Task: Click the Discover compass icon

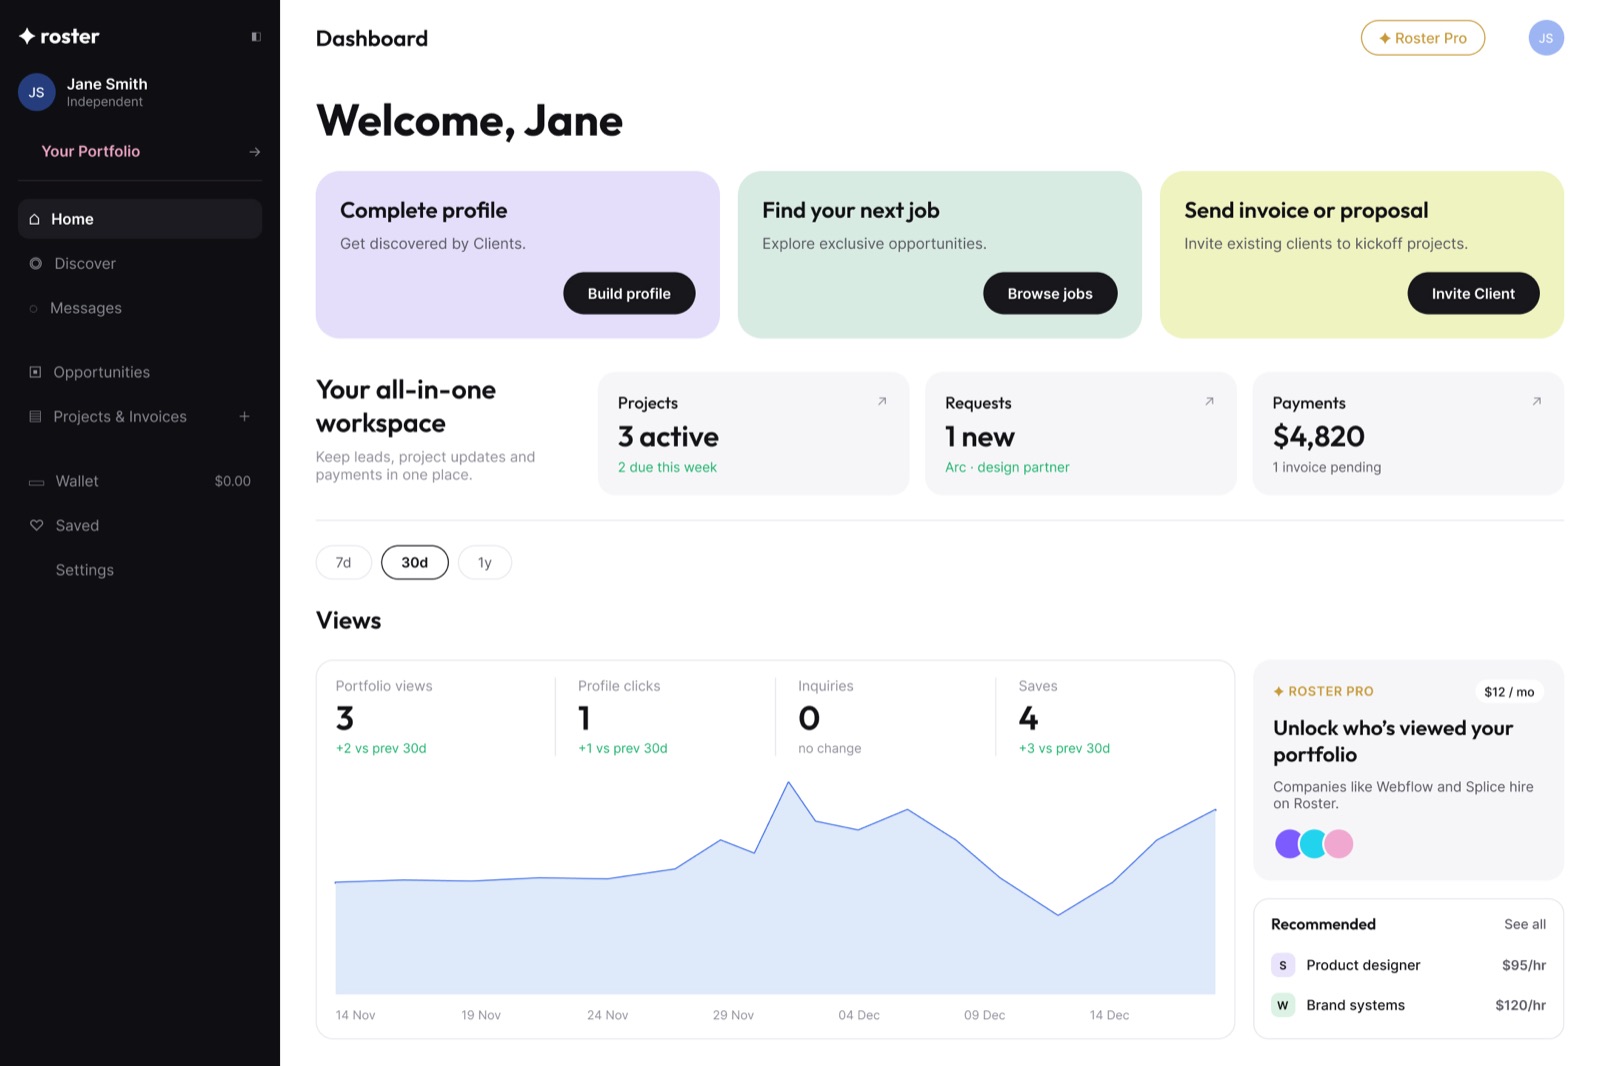Action: point(36,263)
